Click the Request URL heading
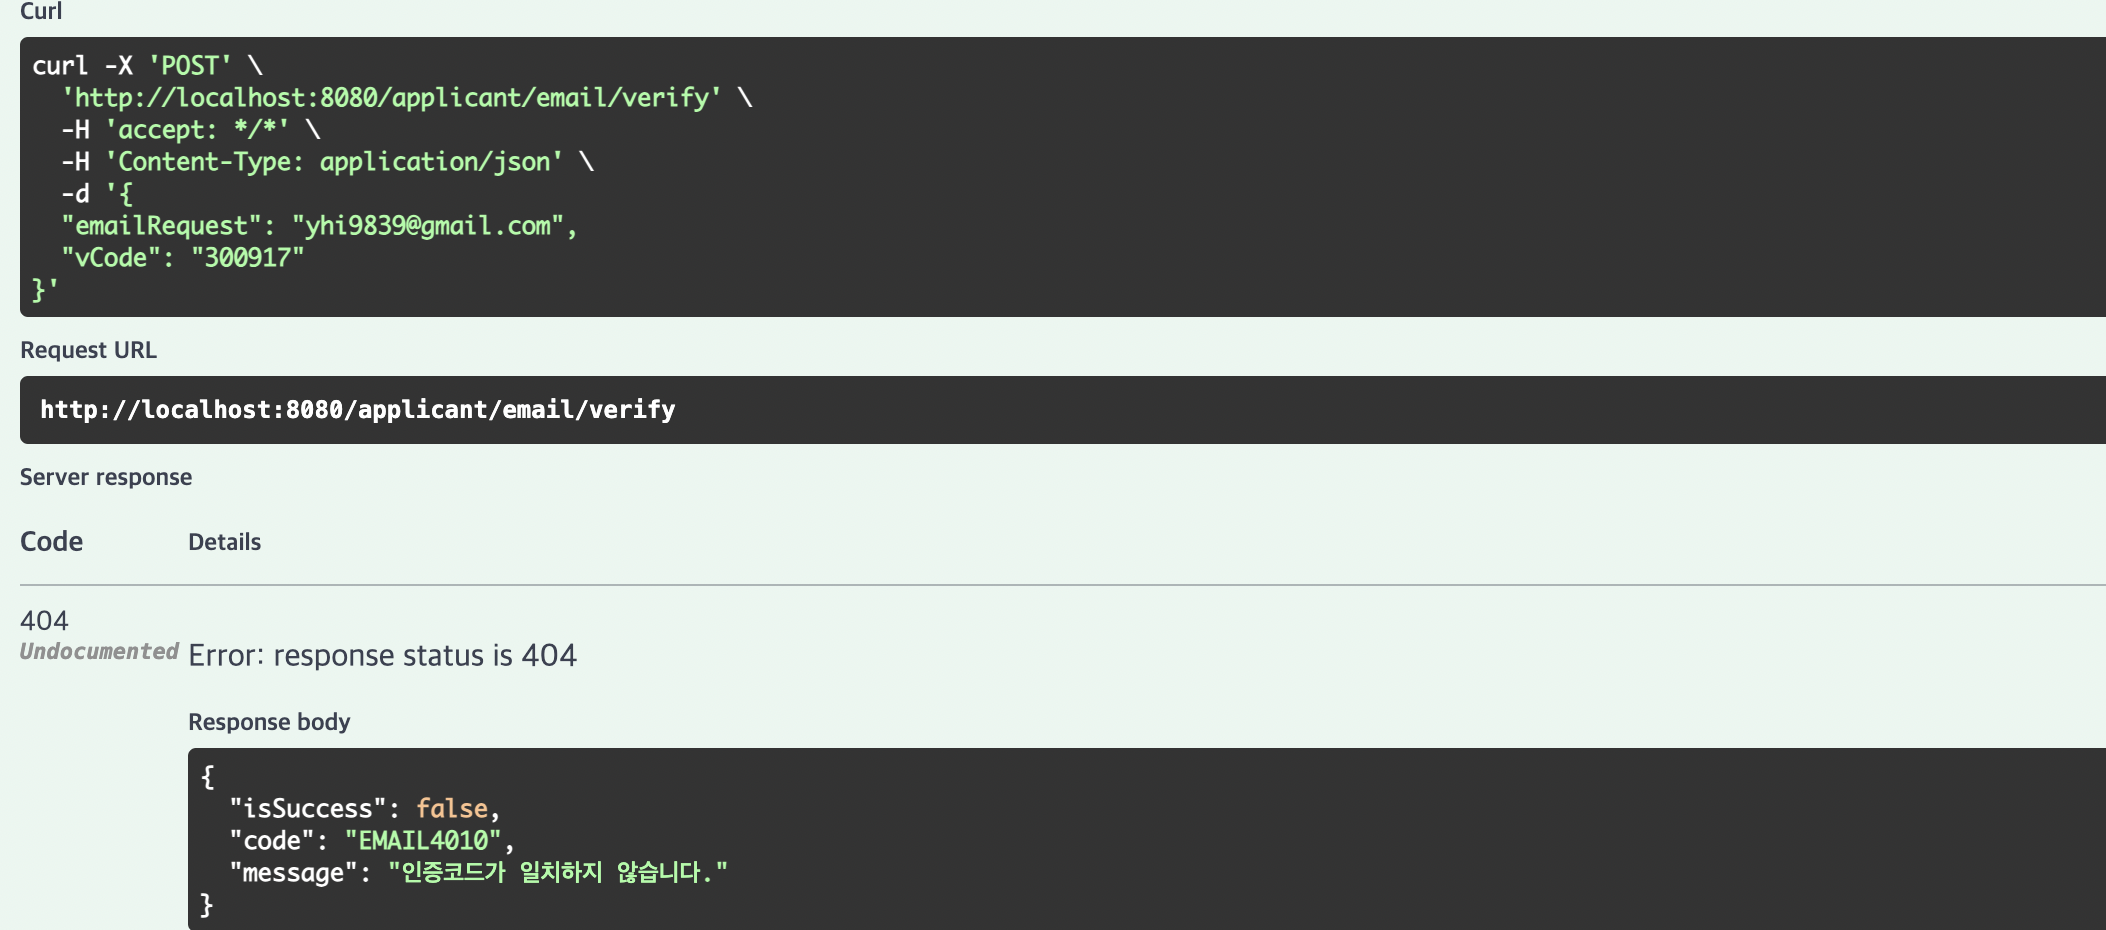Screen dimensions: 2106x930 pos(88,350)
